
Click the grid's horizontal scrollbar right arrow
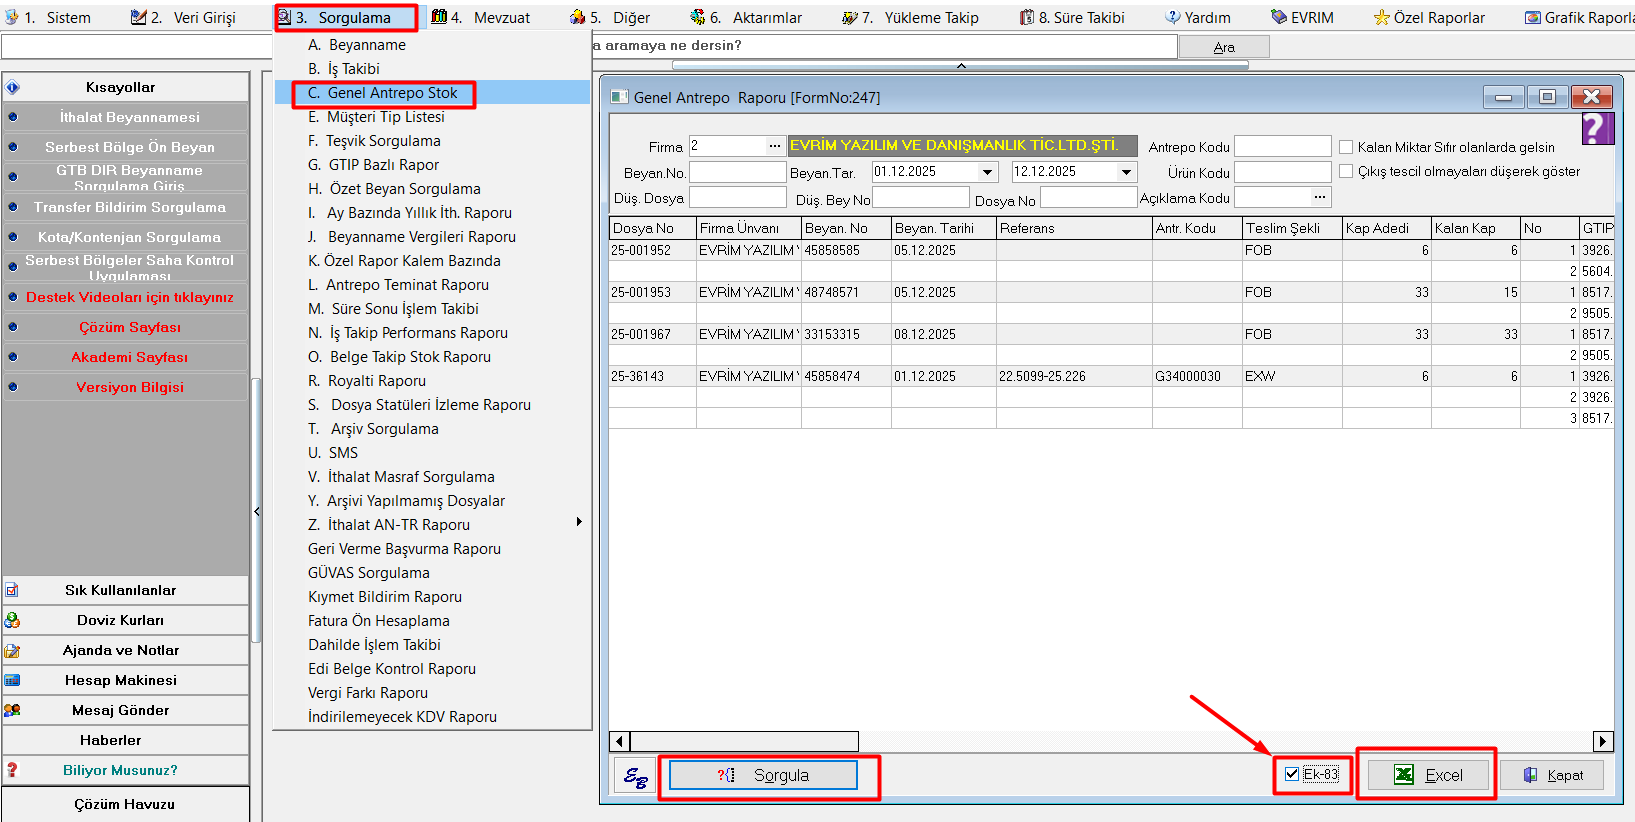pyautogui.click(x=1603, y=741)
